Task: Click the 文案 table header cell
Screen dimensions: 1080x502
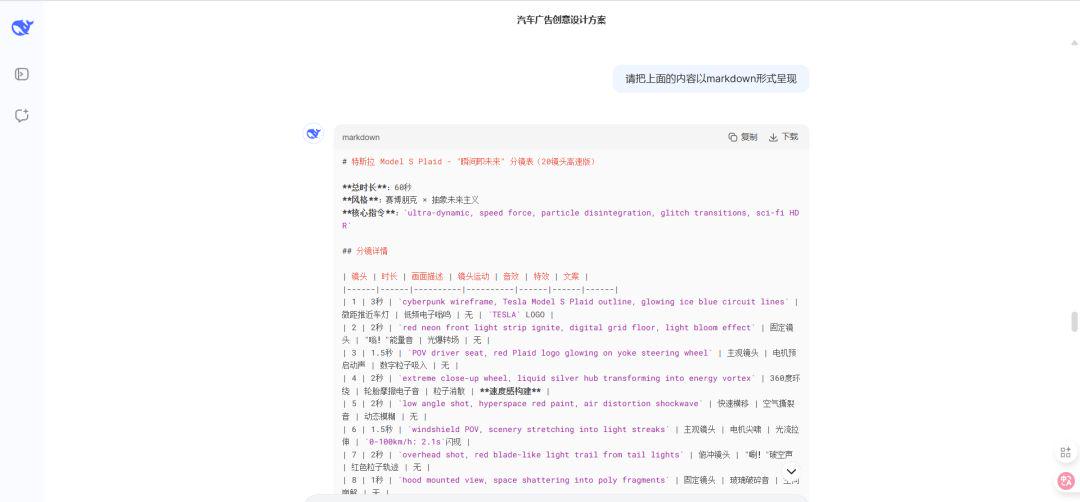Action: coord(571,276)
